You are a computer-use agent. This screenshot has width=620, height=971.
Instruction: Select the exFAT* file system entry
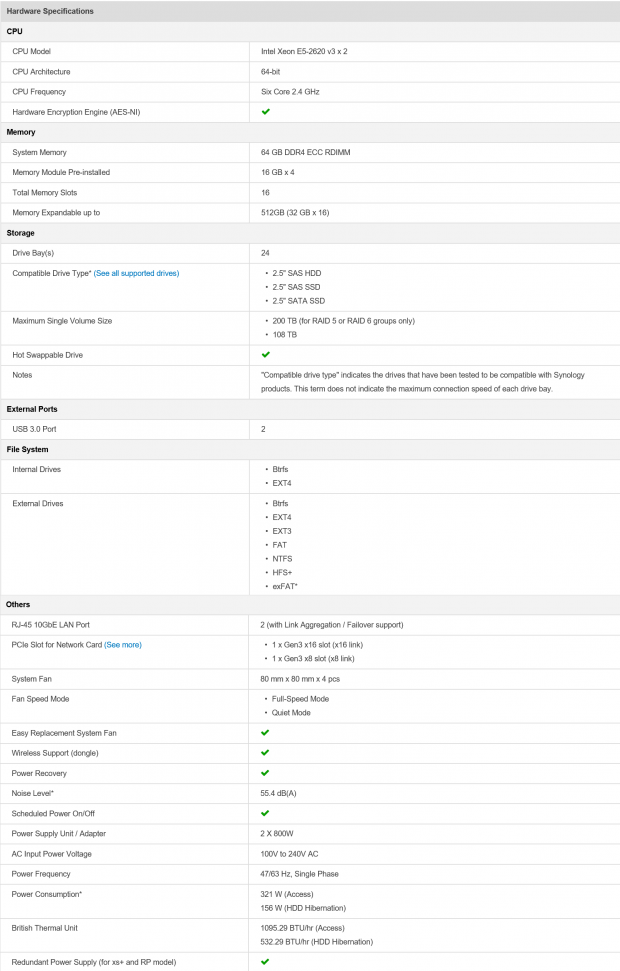pos(285,586)
